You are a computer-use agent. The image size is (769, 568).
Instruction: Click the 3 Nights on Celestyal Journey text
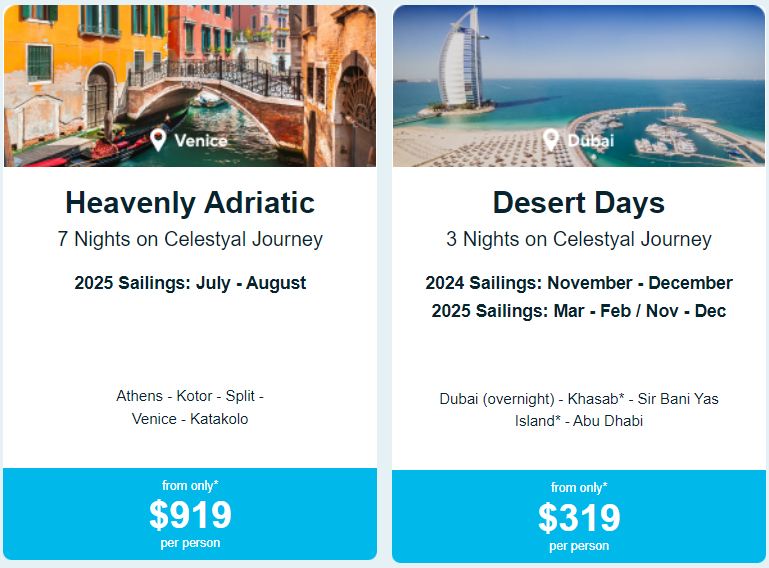[579, 239]
